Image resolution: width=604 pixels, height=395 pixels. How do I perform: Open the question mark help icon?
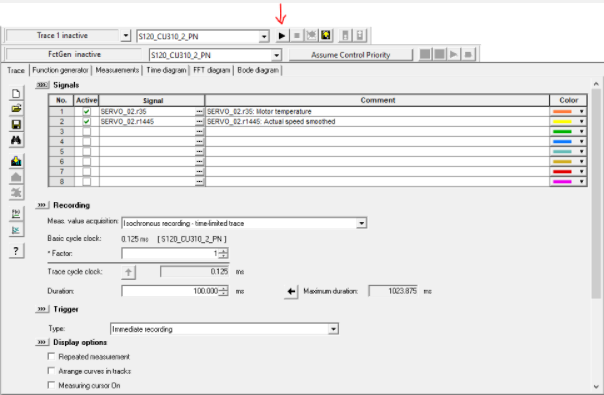16,251
